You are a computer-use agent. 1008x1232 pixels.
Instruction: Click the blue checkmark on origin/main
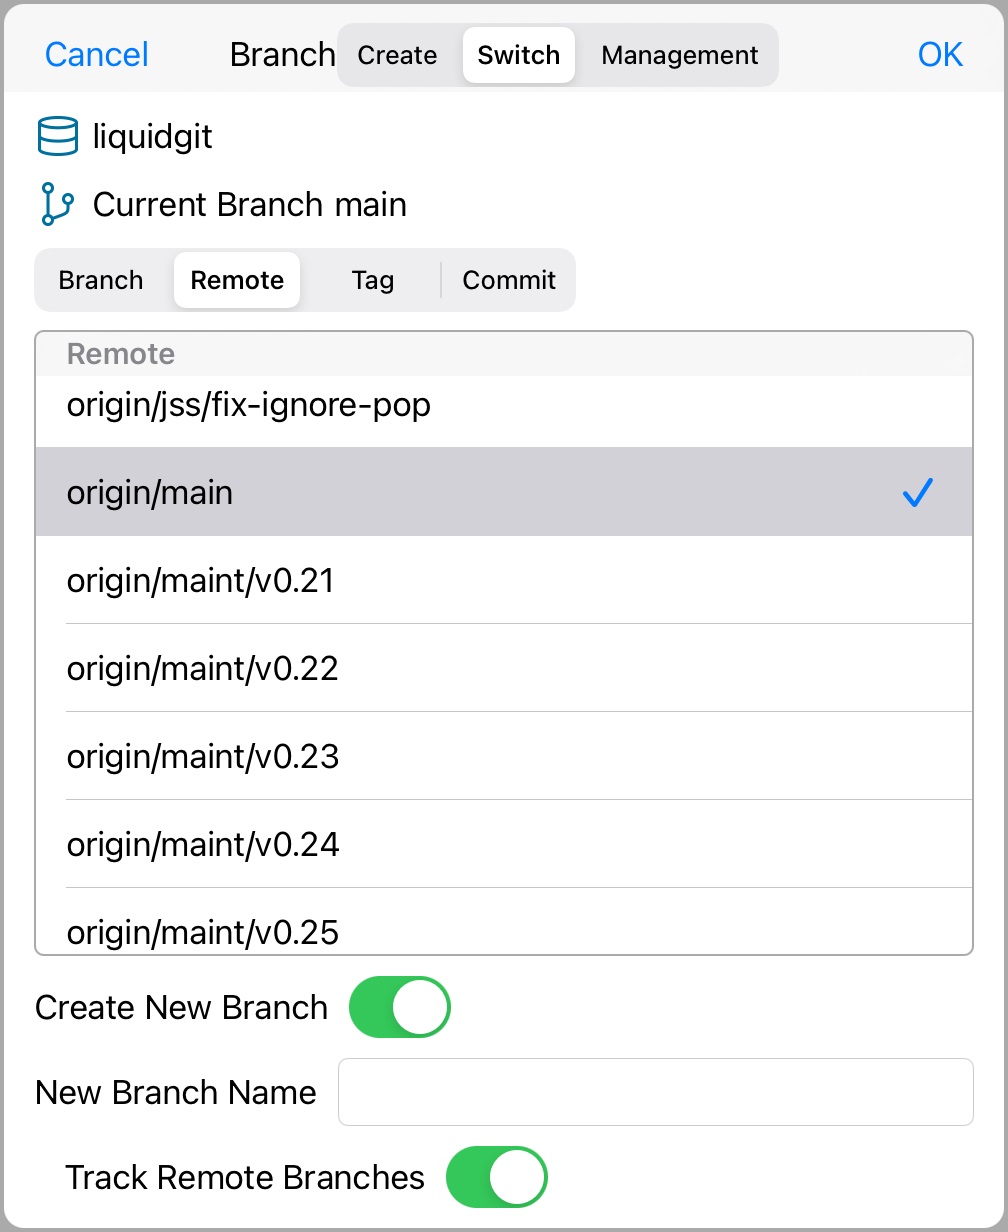[x=917, y=492]
